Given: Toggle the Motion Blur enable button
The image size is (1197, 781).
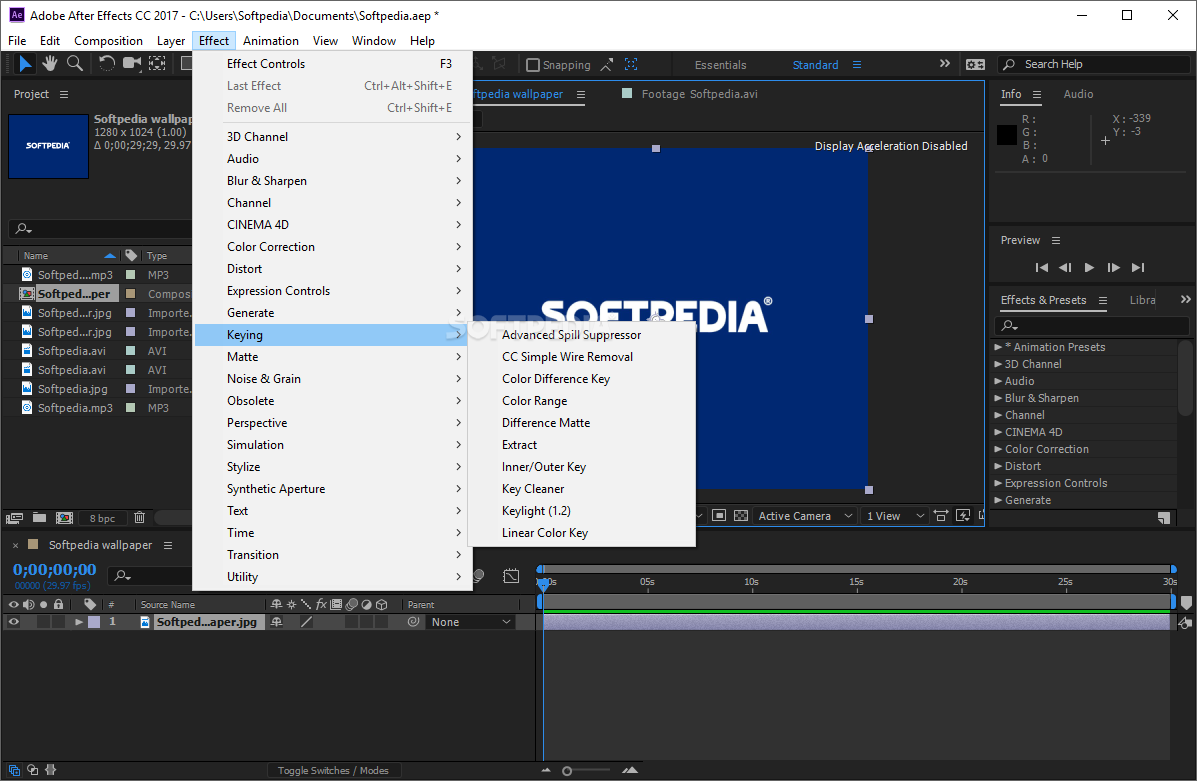Looking at the screenshot, I should (479, 576).
